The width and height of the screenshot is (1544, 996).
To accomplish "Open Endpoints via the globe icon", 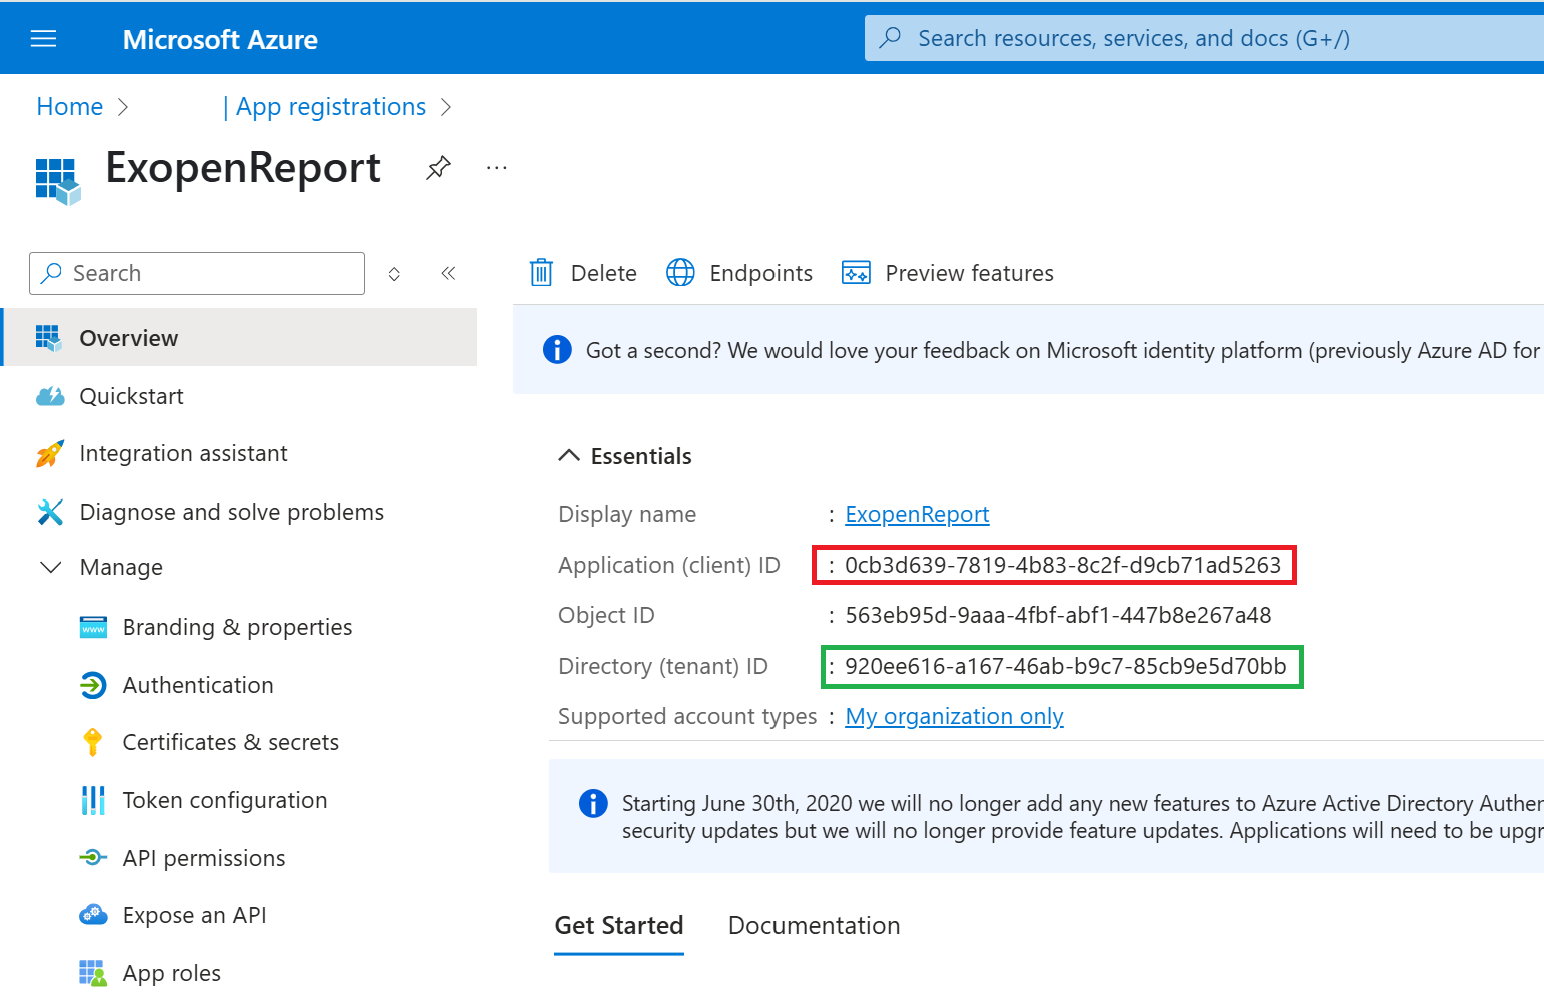I will 680,273.
